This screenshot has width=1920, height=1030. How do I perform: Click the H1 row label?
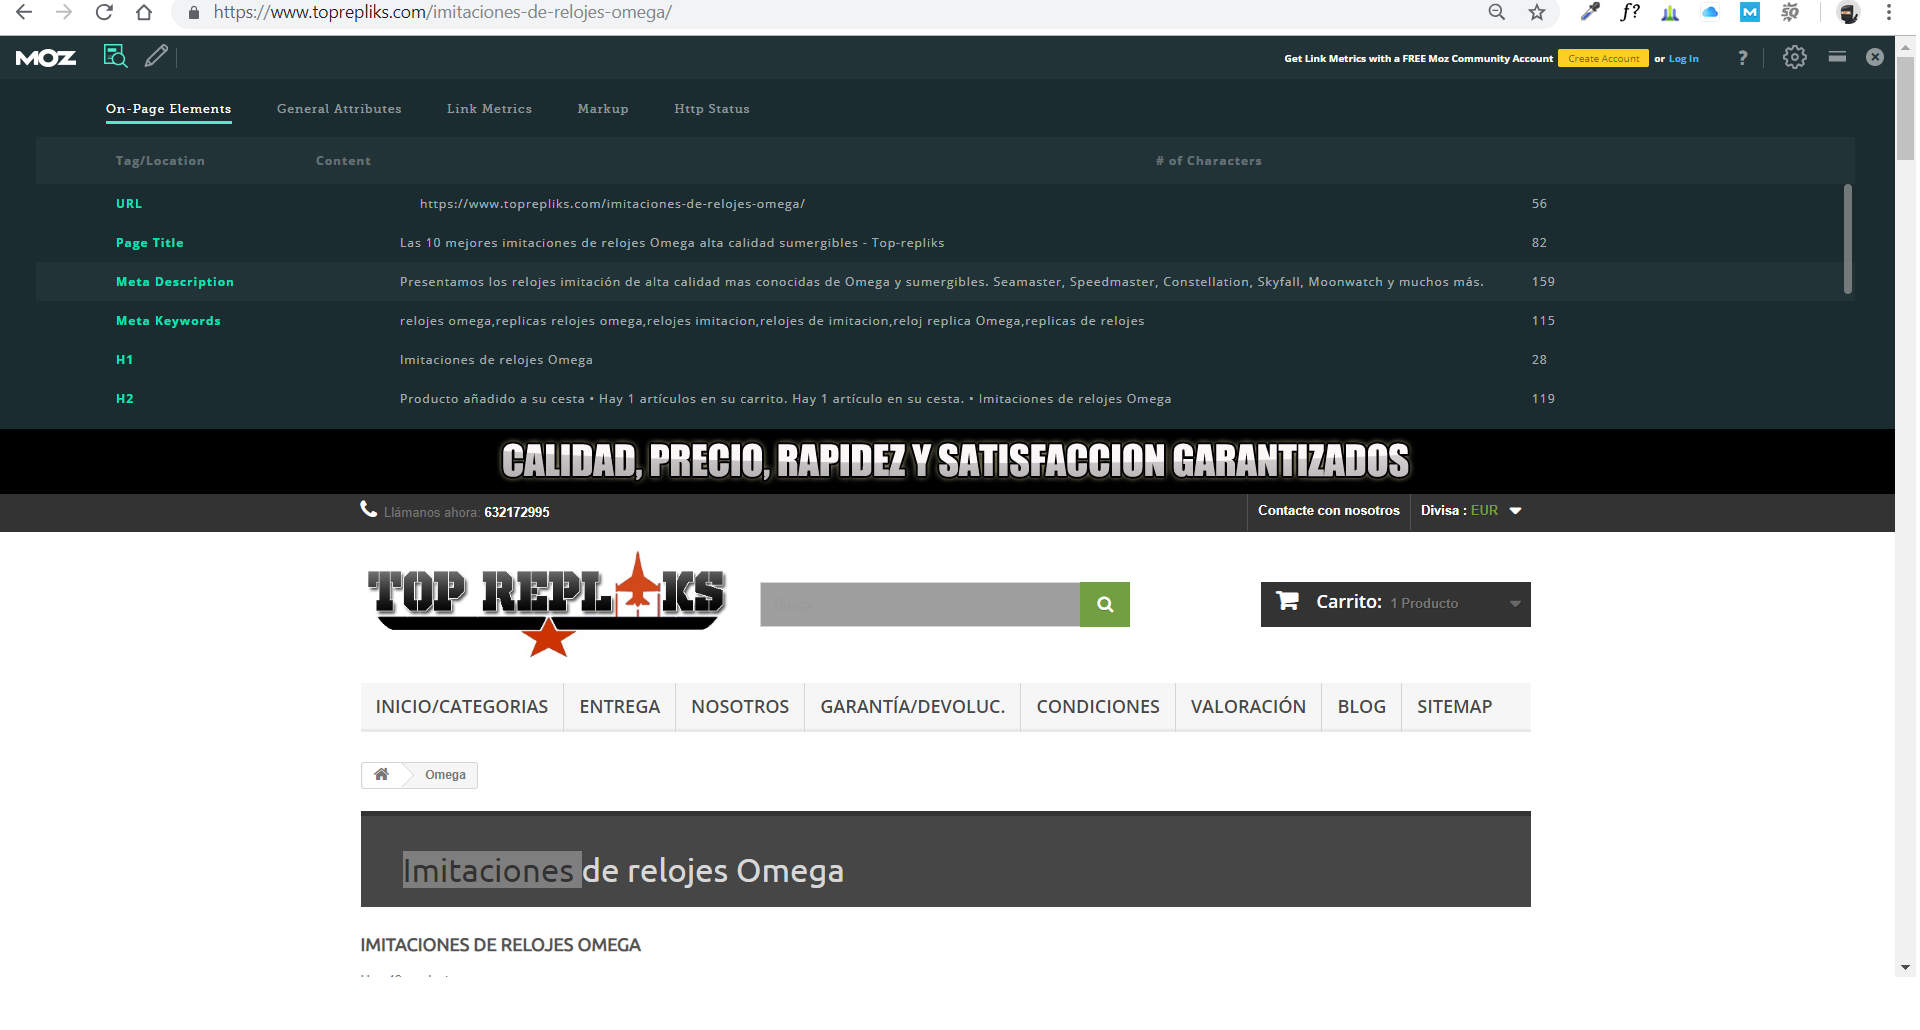tap(124, 360)
